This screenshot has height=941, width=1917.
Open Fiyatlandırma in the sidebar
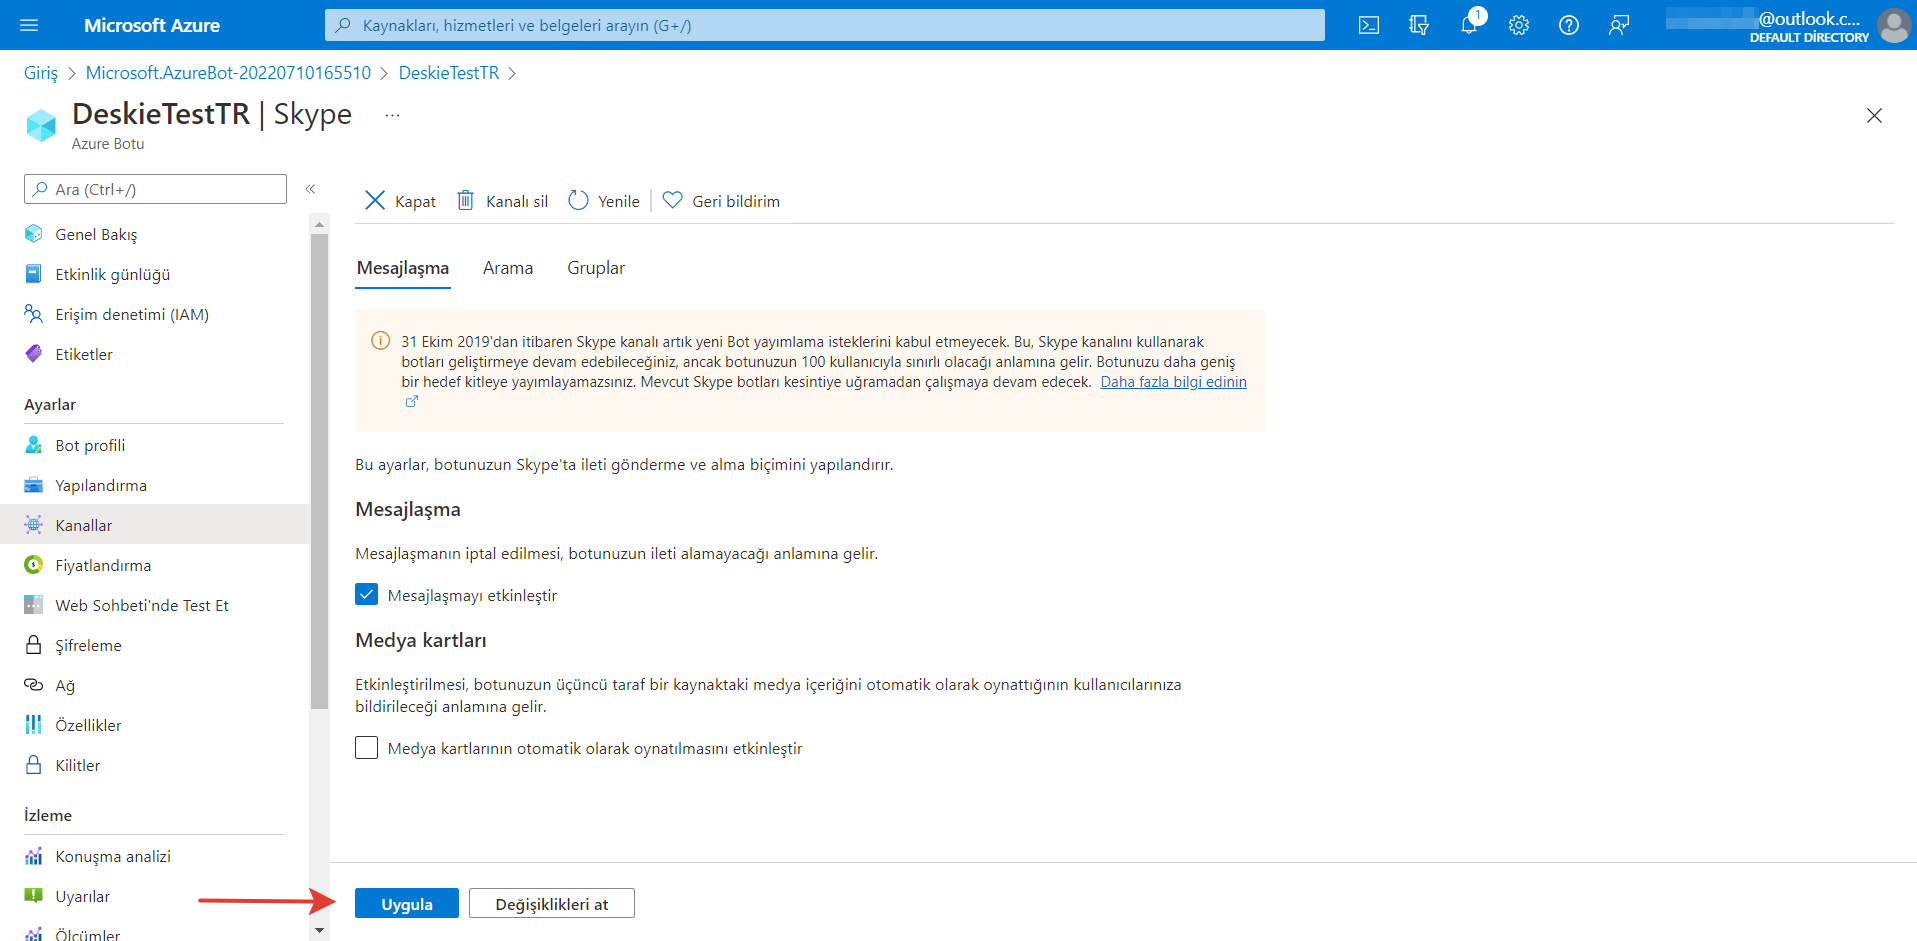(x=103, y=565)
